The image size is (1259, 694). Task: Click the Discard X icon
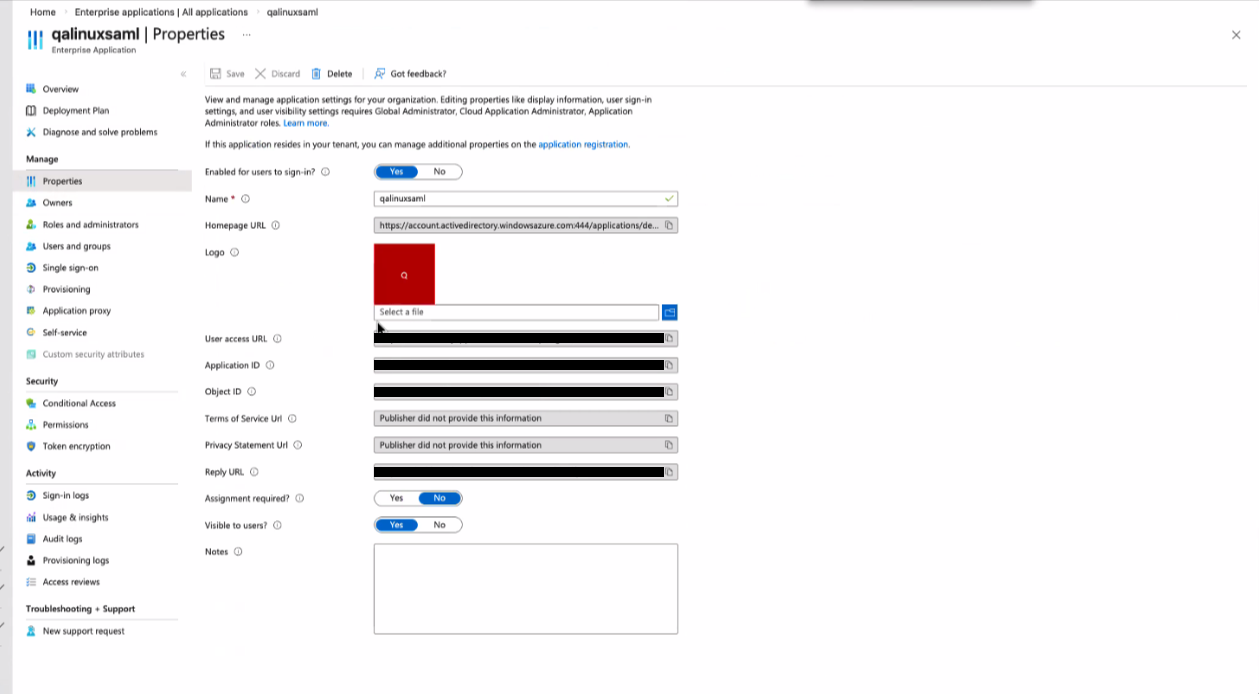click(261, 74)
